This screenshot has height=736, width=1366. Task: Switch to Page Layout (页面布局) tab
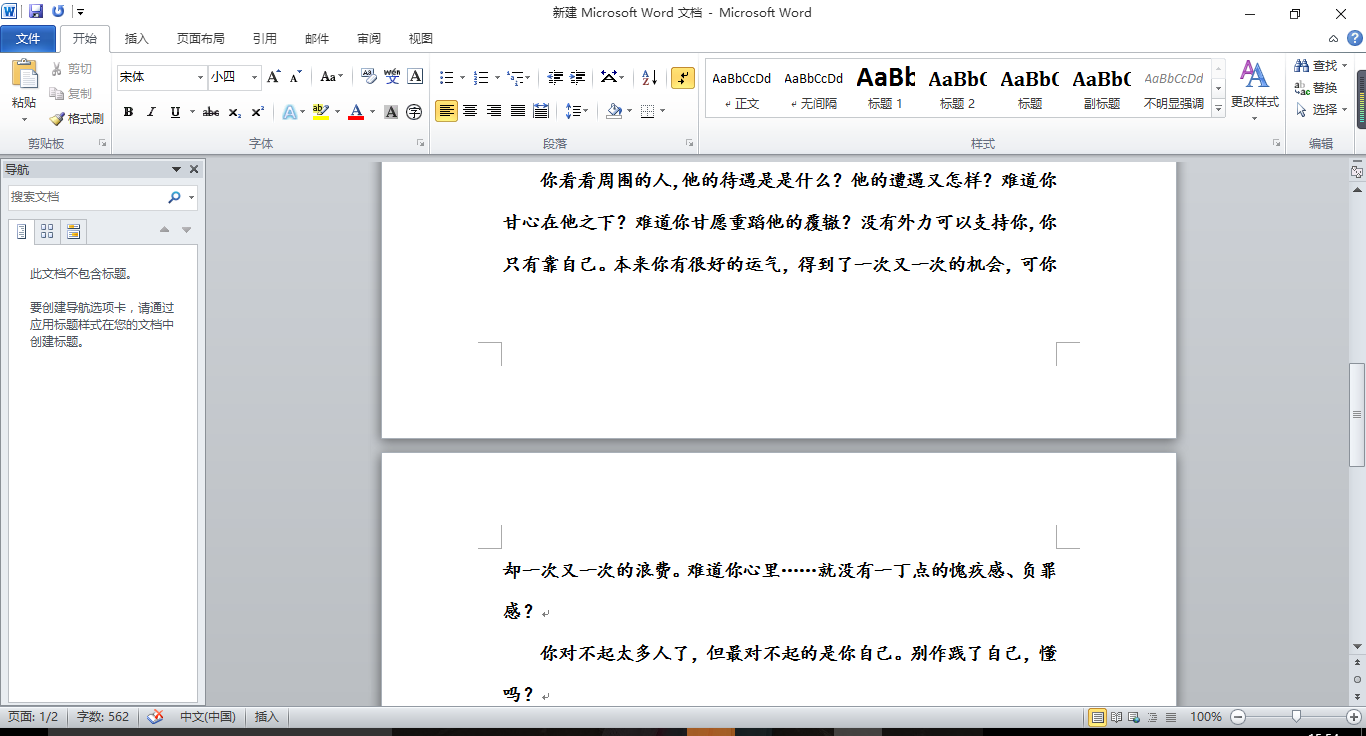click(x=201, y=39)
